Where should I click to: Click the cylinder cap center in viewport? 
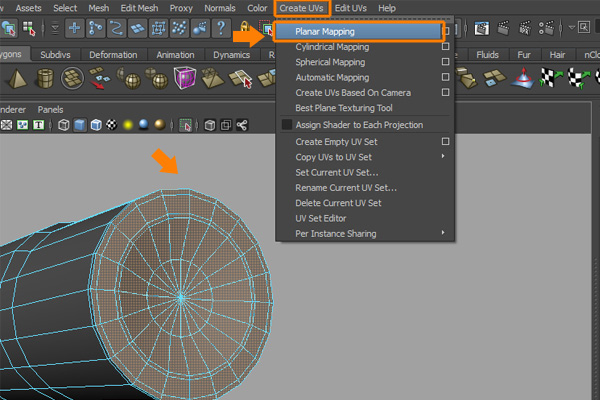click(181, 297)
